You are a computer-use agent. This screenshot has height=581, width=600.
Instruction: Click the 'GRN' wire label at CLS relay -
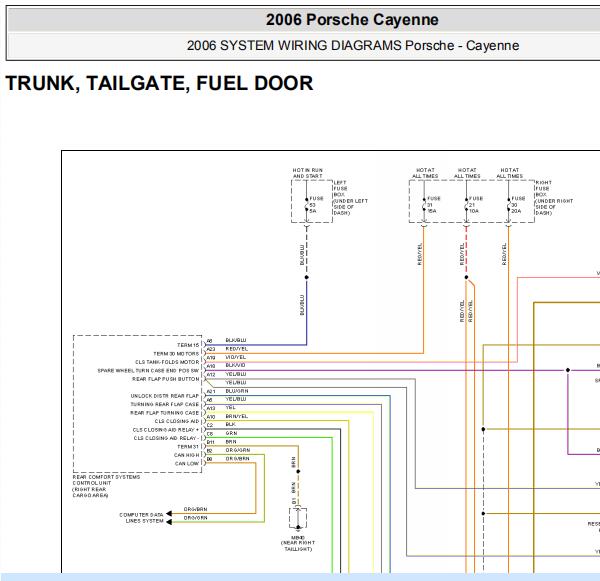coord(231,433)
